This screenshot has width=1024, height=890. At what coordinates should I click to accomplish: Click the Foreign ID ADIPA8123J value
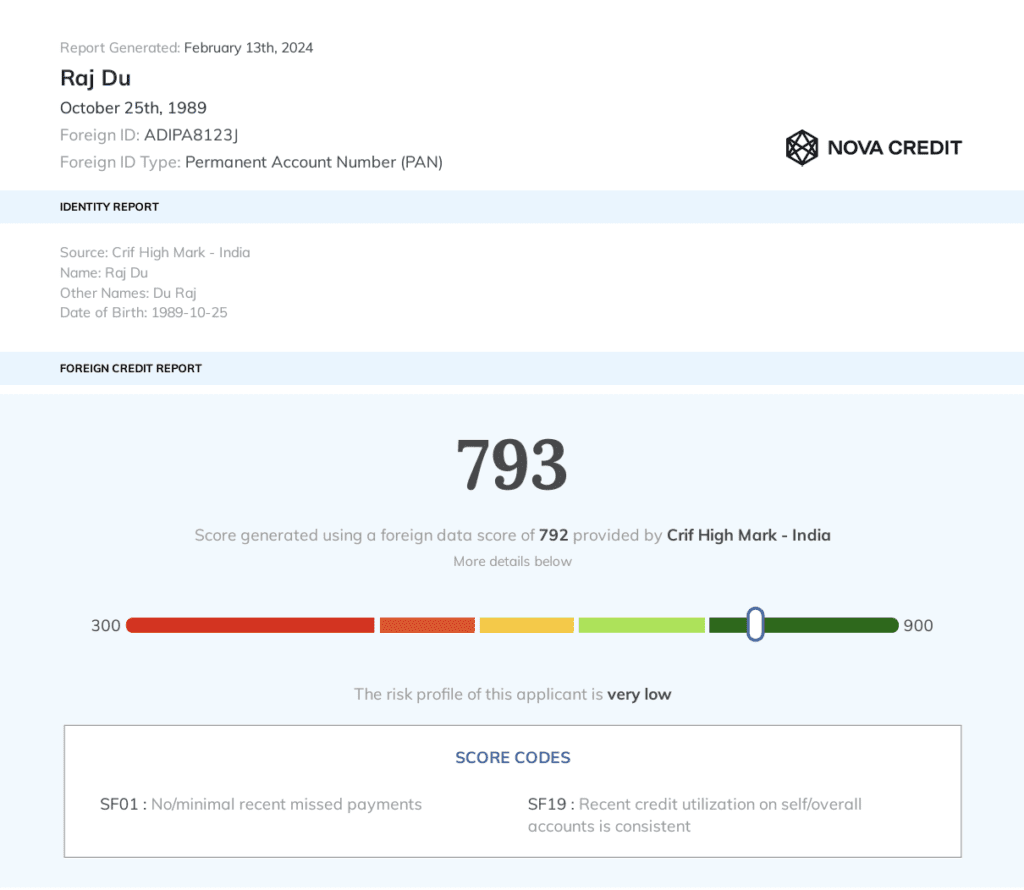tap(191, 135)
